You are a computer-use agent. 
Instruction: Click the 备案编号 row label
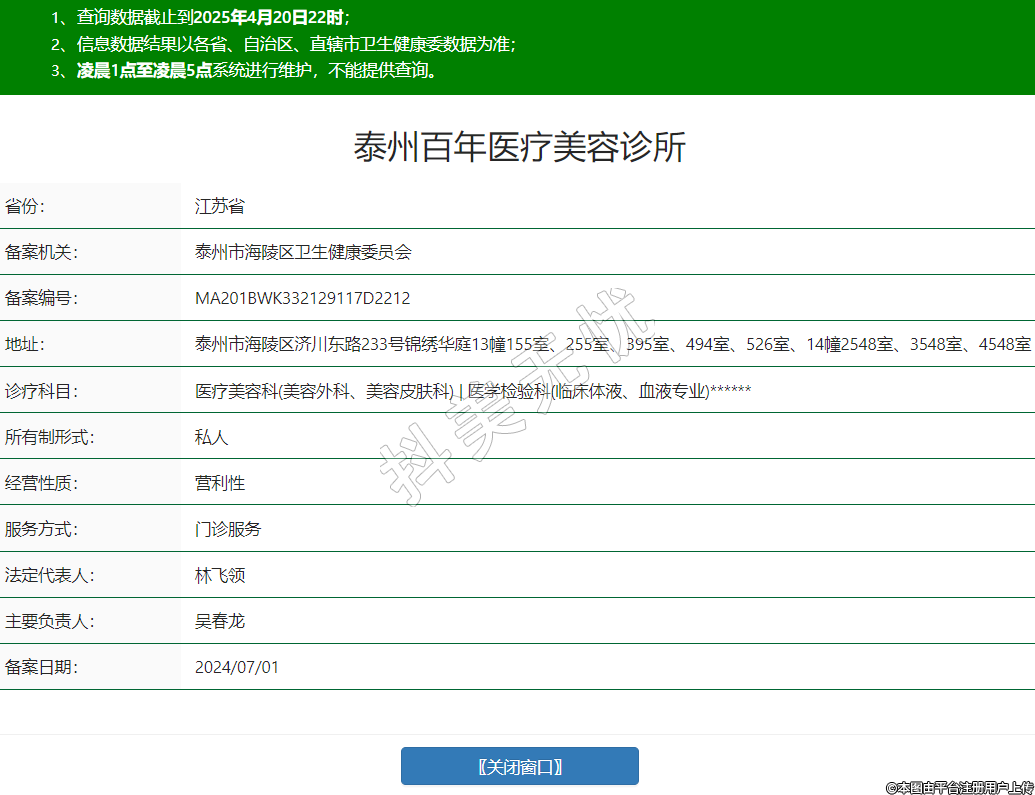(x=41, y=298)
